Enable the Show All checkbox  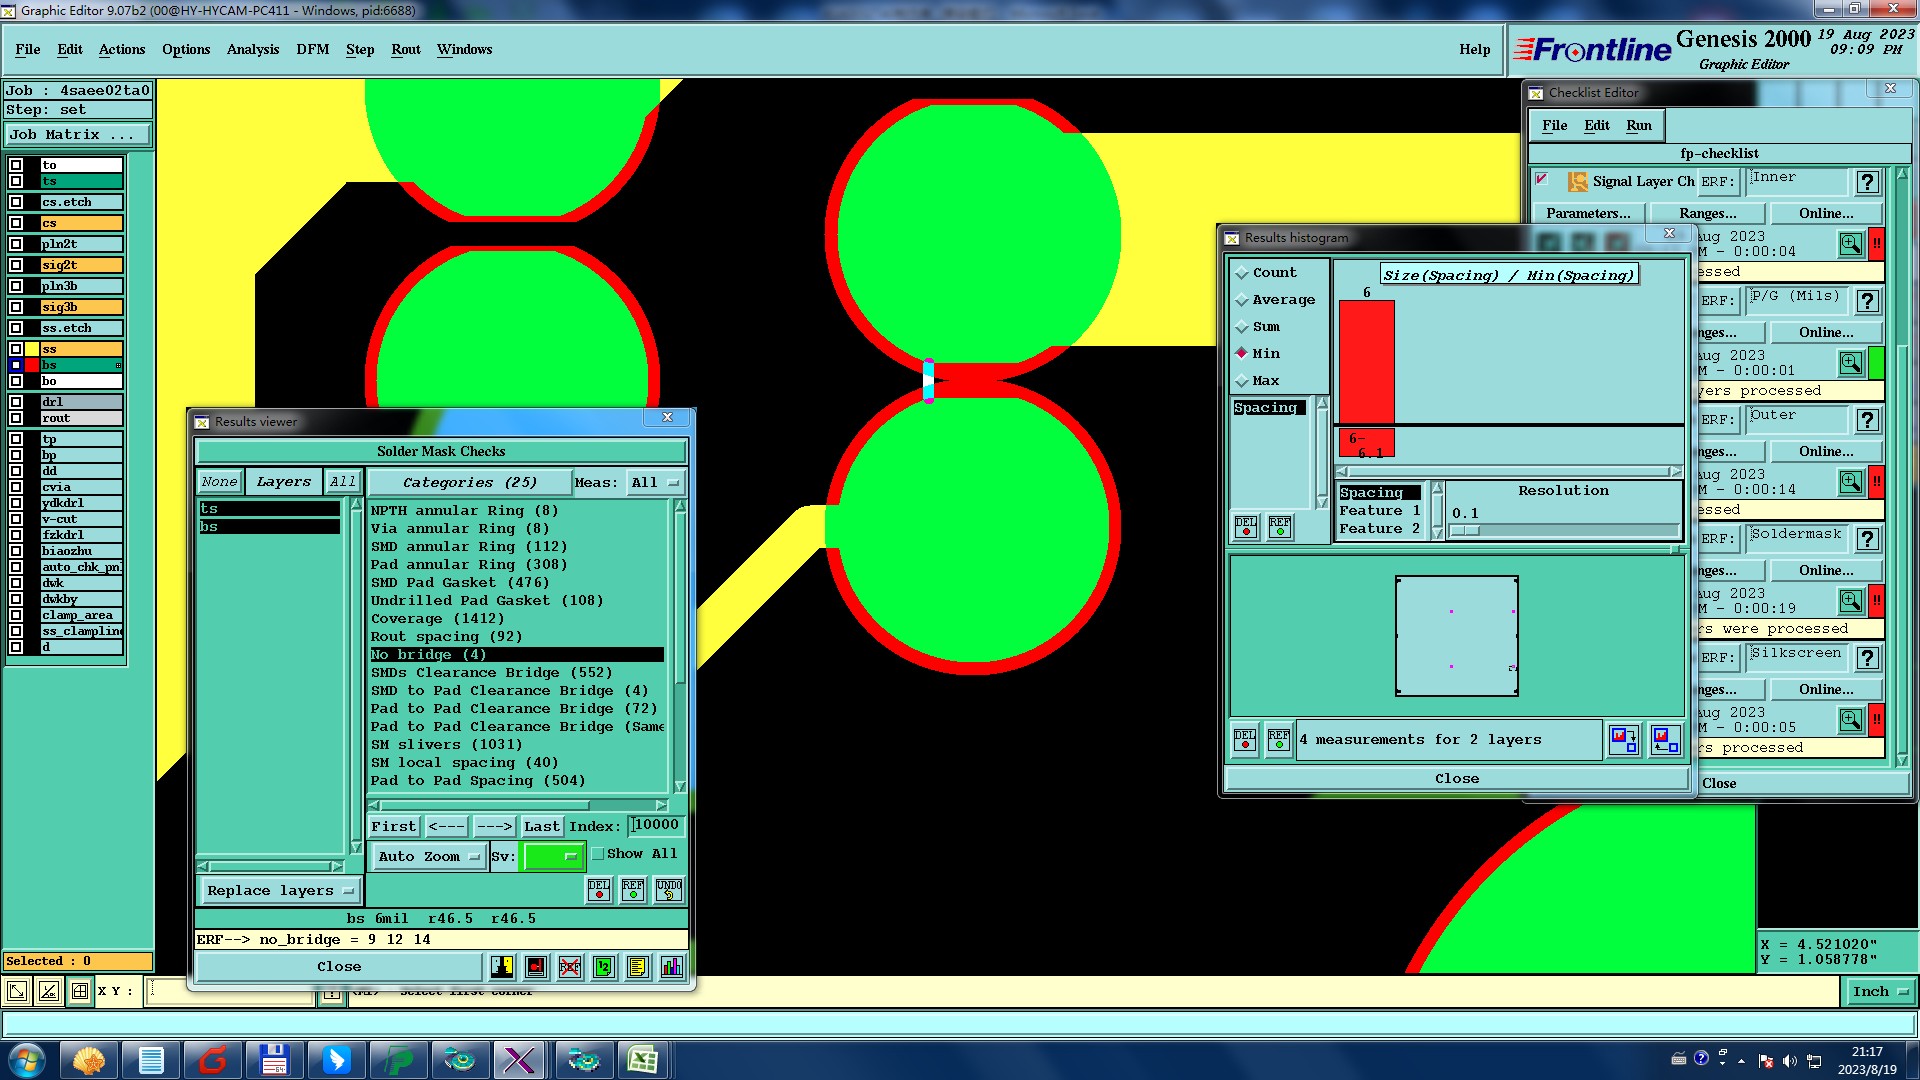[598, 854]
